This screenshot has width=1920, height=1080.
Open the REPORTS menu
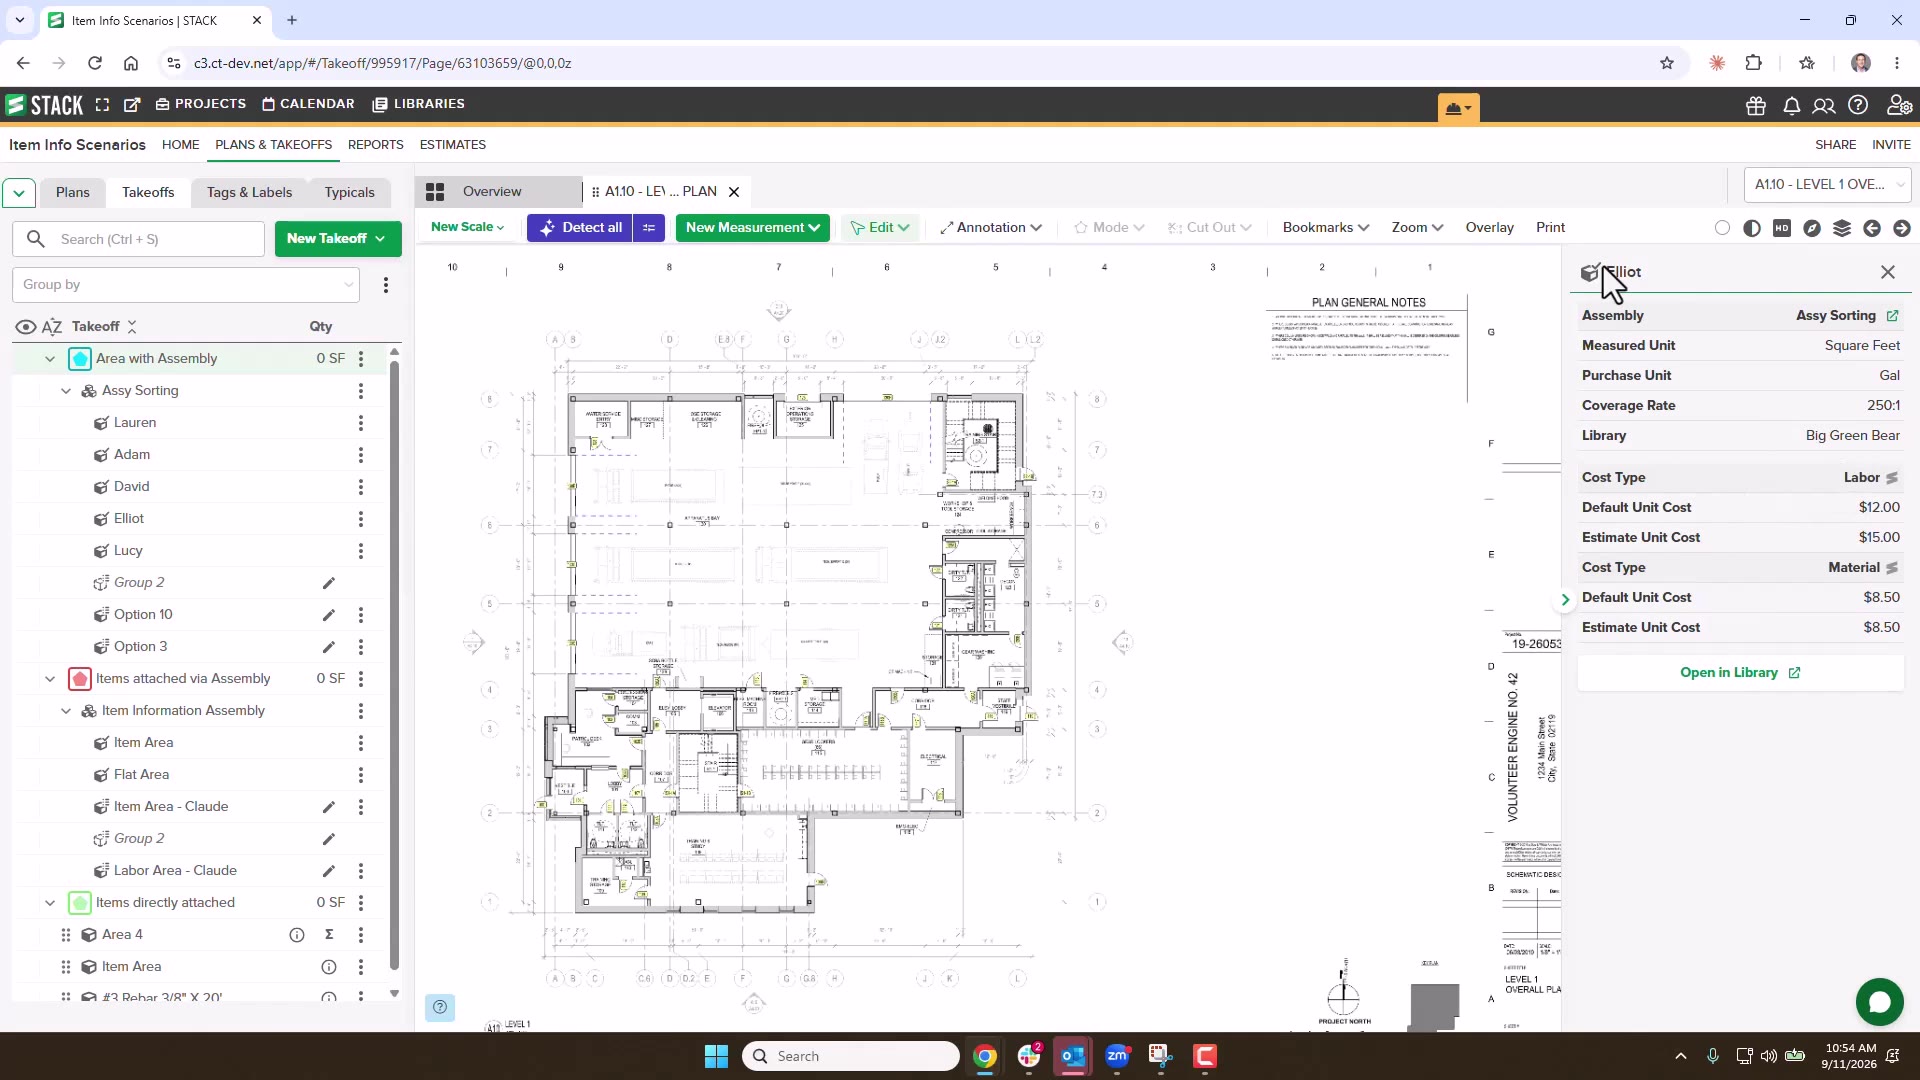(x=376, y=145)
